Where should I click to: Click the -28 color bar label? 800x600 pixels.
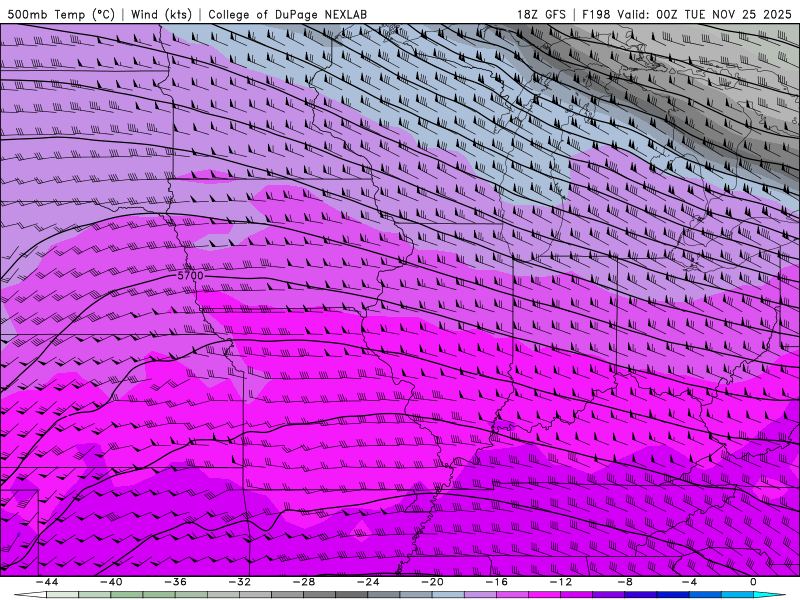pos(304,582)
